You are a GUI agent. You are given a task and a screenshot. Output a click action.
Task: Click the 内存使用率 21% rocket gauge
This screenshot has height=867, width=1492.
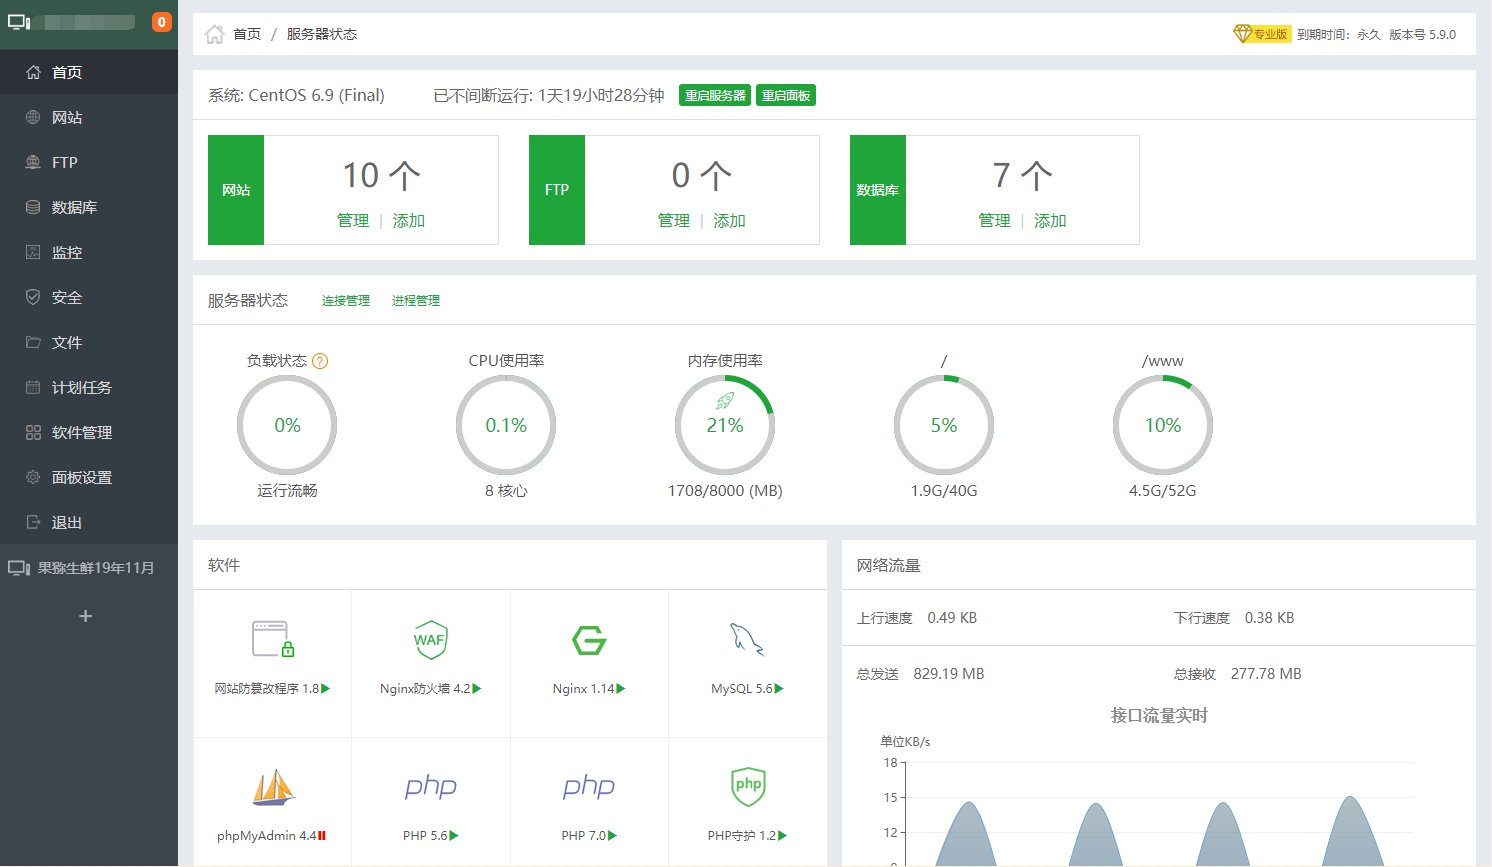725,425
